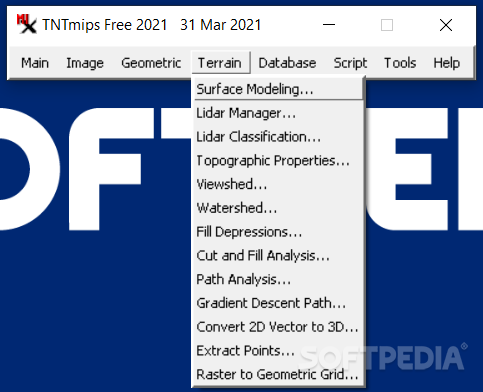Choose Gradient Descent Path
The width and height of the screenshot is (483, 392).
coord(278,303)
